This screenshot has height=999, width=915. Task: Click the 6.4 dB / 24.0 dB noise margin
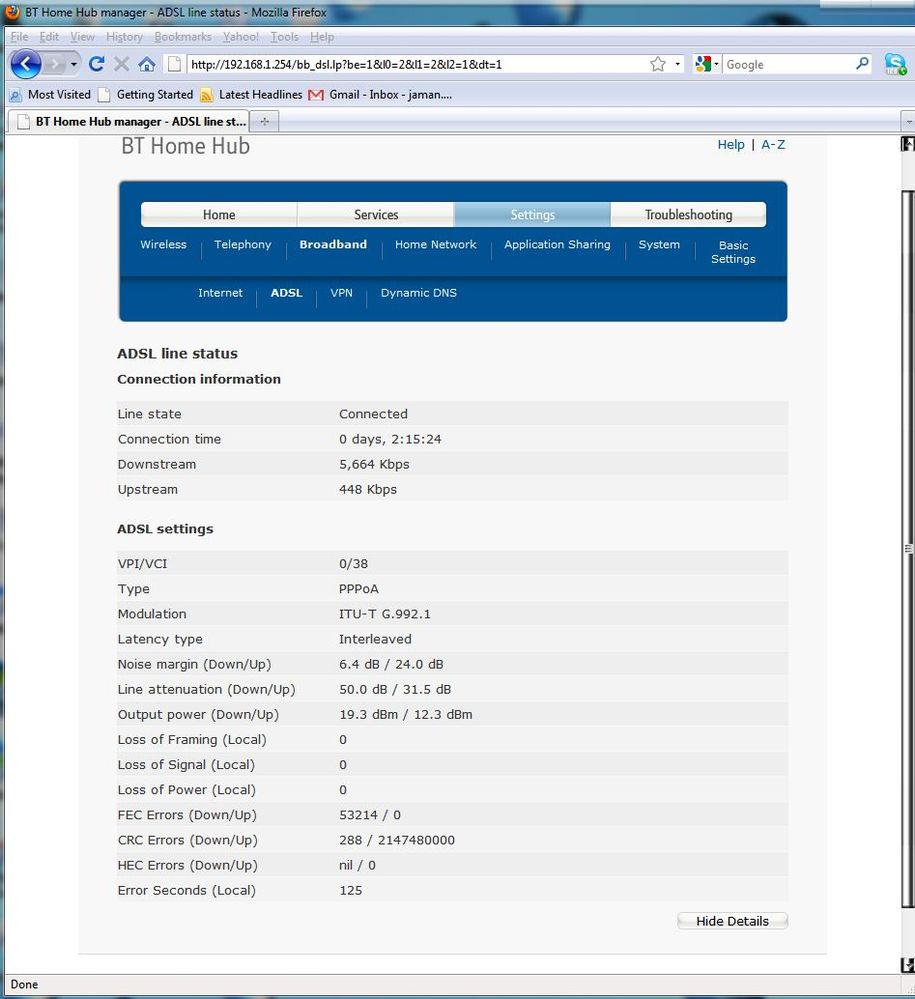(x=391, y=665)
